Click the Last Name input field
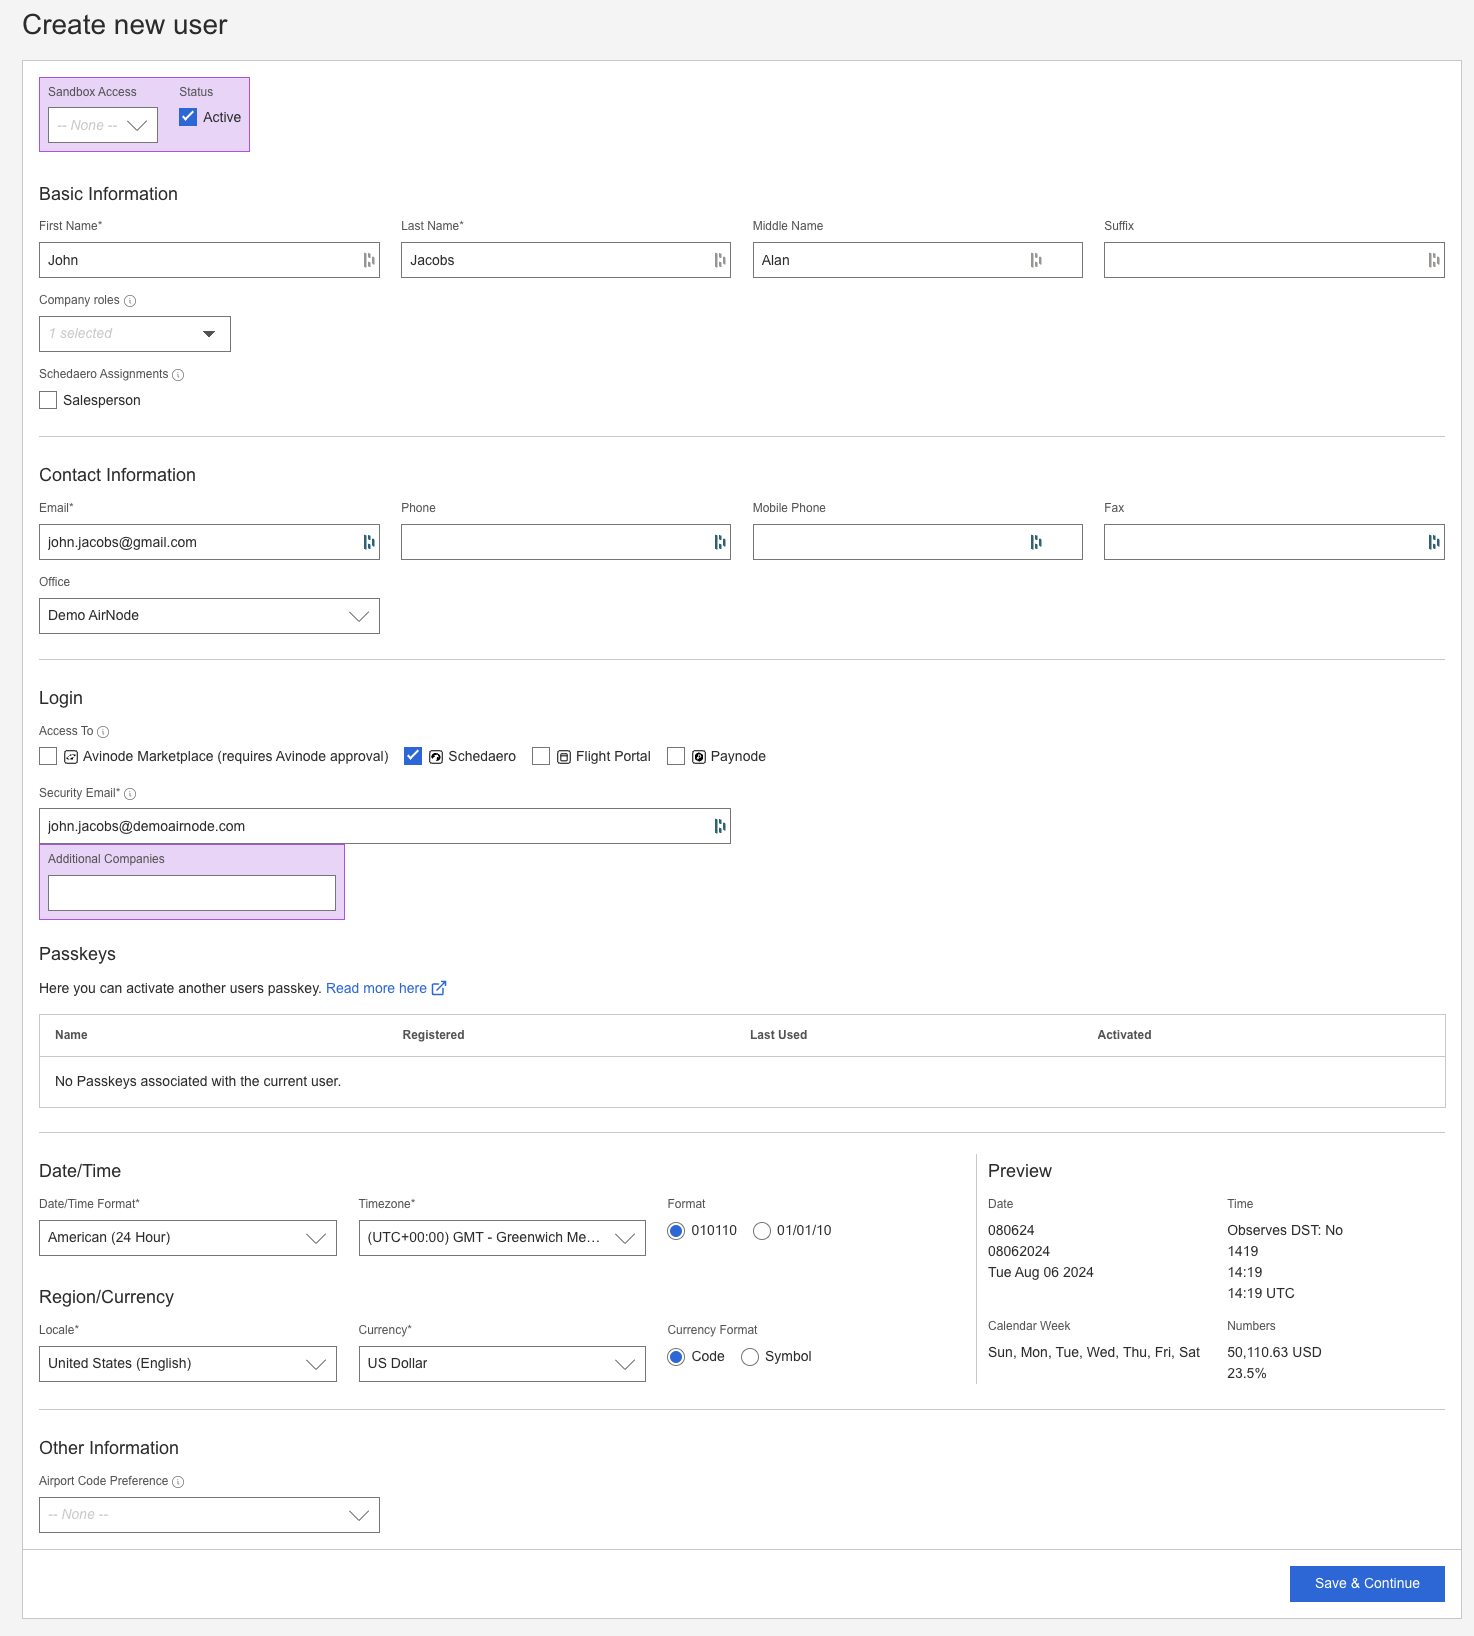1474x1636 pixels. pyautogui.click(x=566, y=260)
